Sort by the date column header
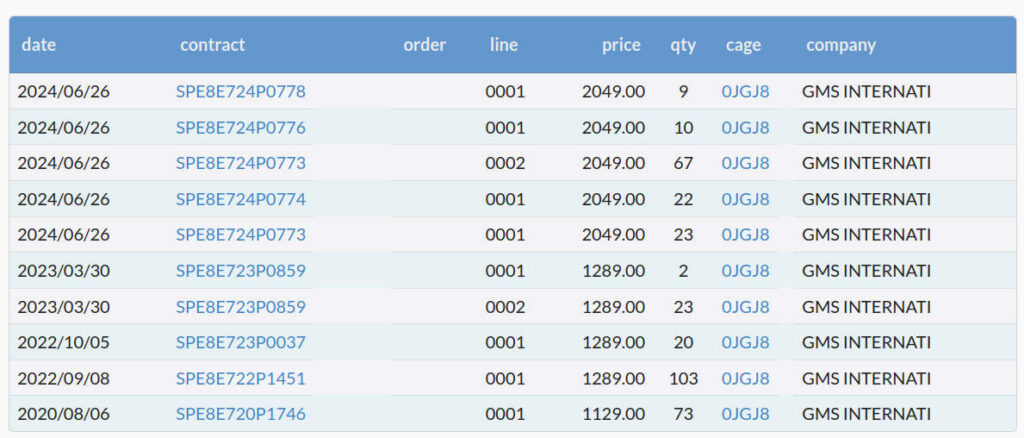Screen dimensions: 1024x438 (38, 45)
